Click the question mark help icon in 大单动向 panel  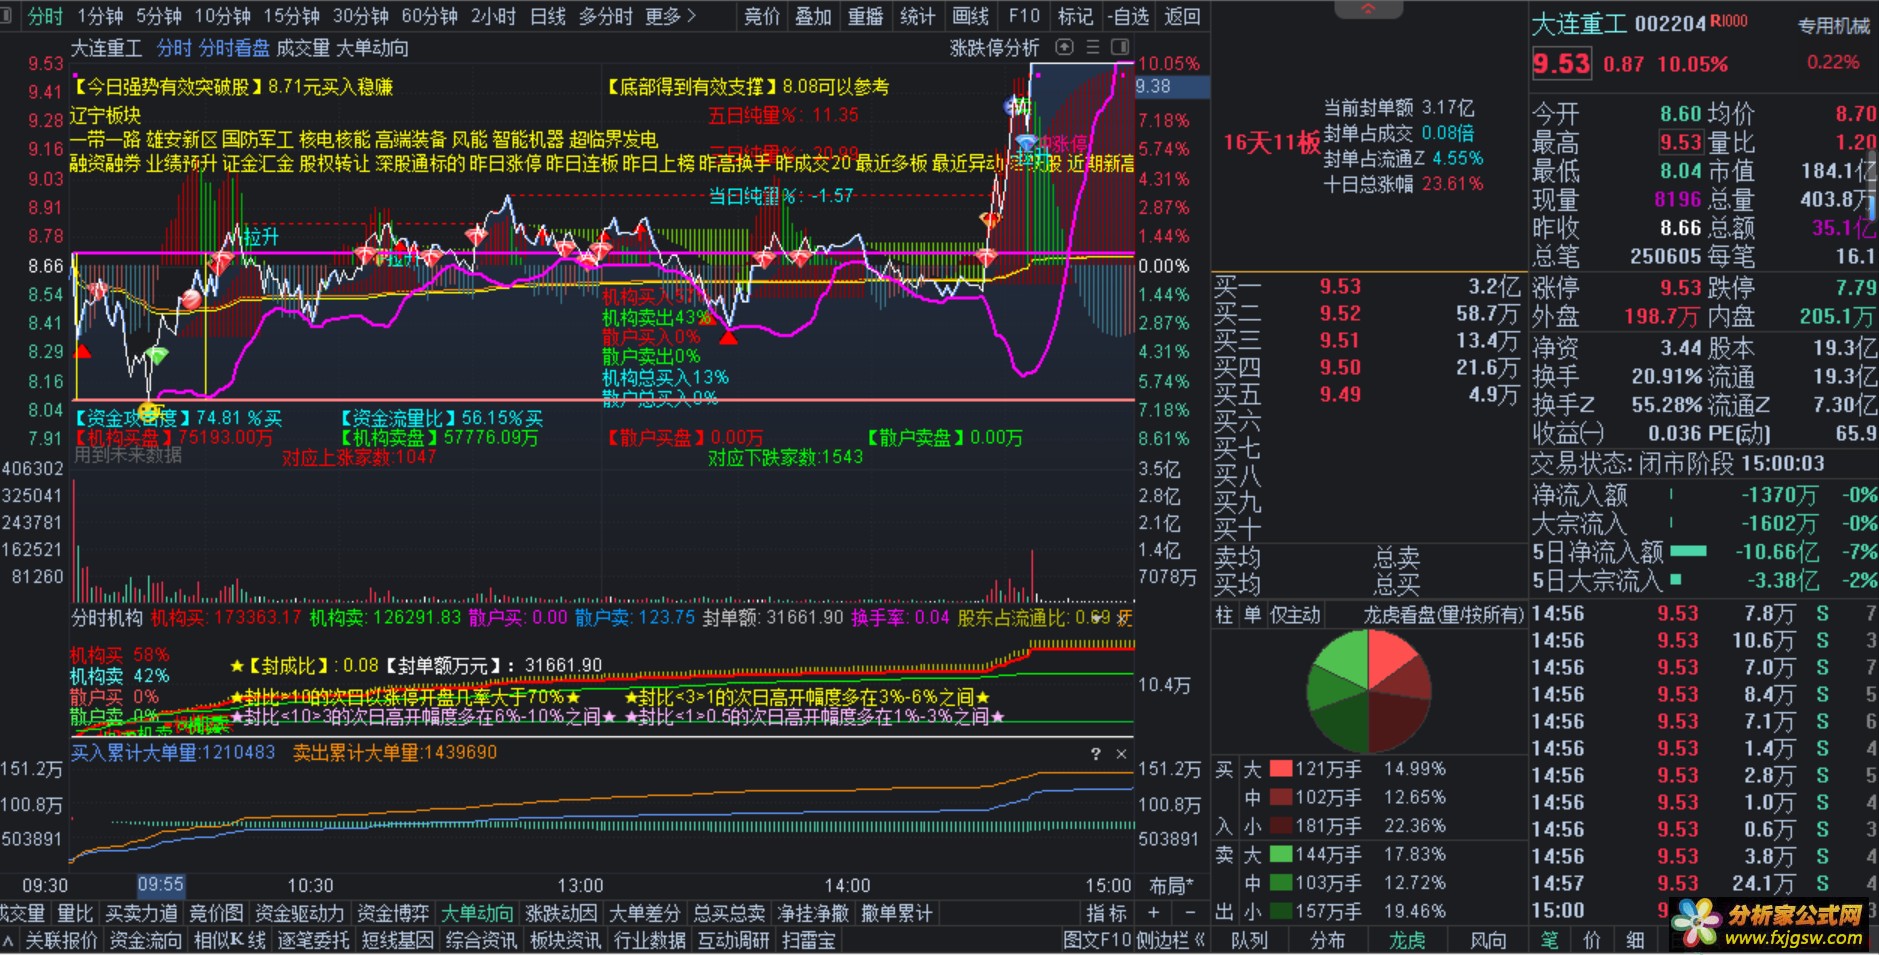tap(1095, 754)
